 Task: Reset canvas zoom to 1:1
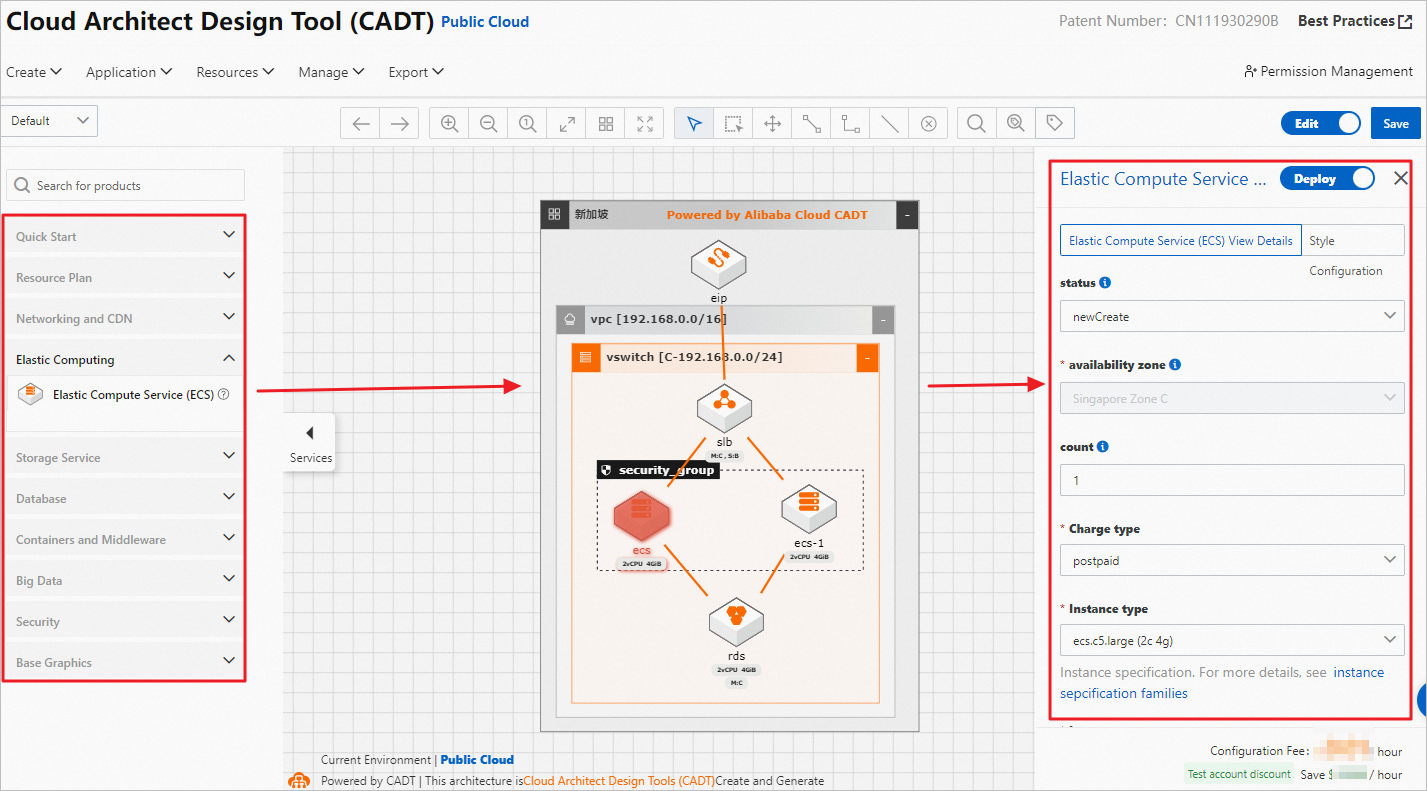tap(527, 124)
